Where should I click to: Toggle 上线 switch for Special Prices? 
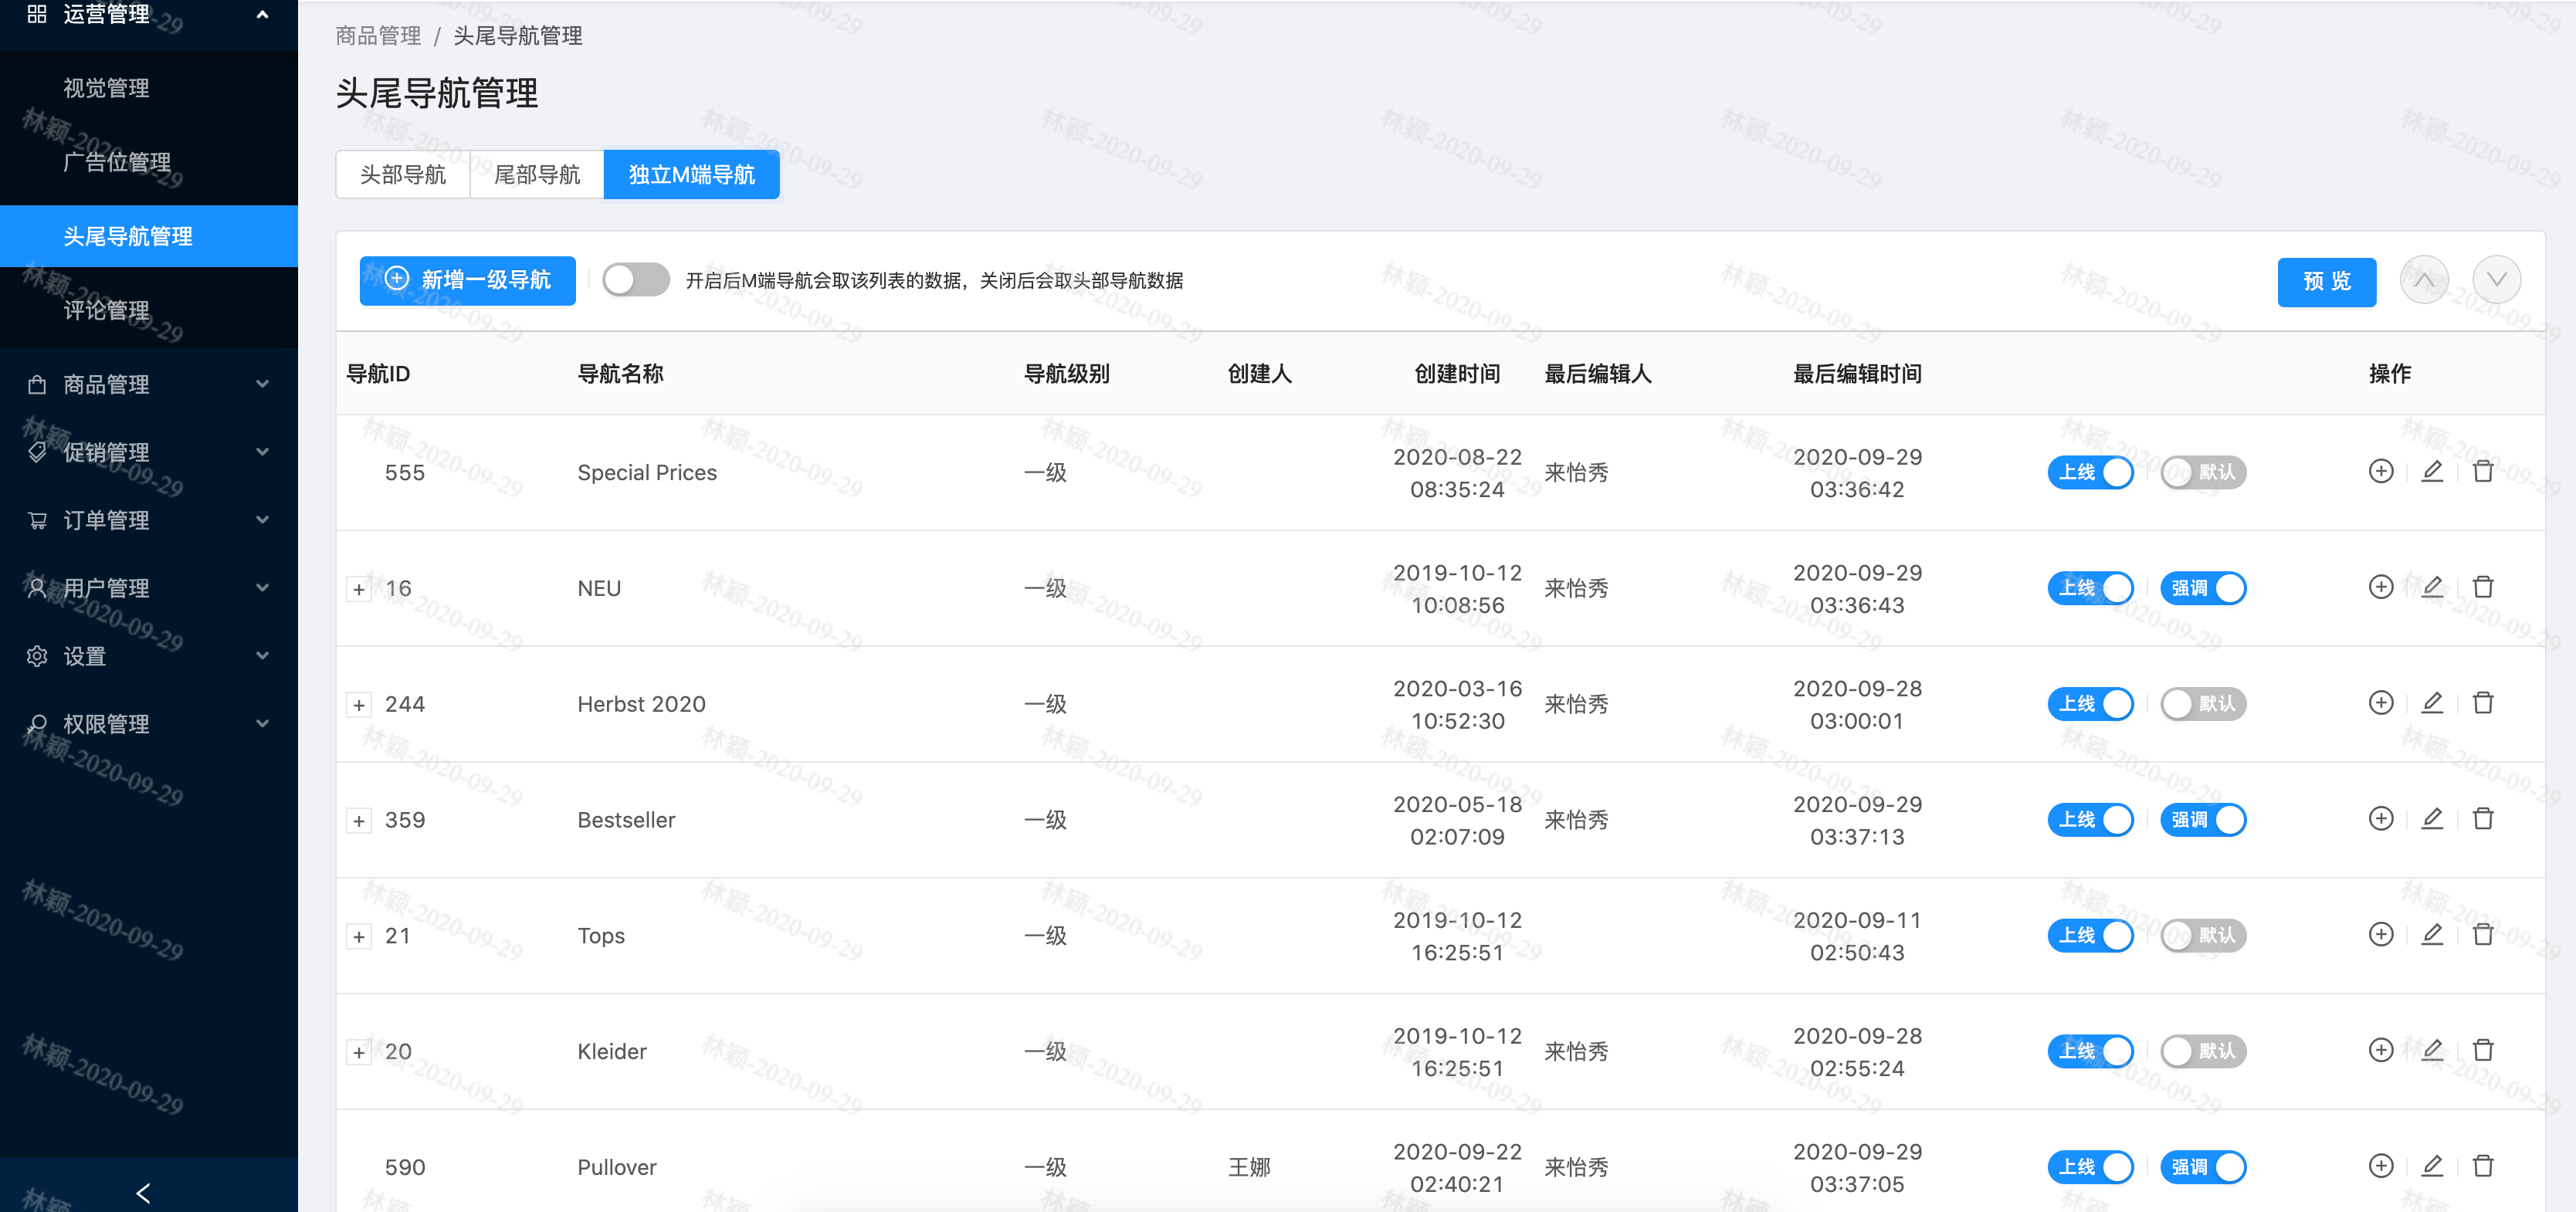[2090, 472]
